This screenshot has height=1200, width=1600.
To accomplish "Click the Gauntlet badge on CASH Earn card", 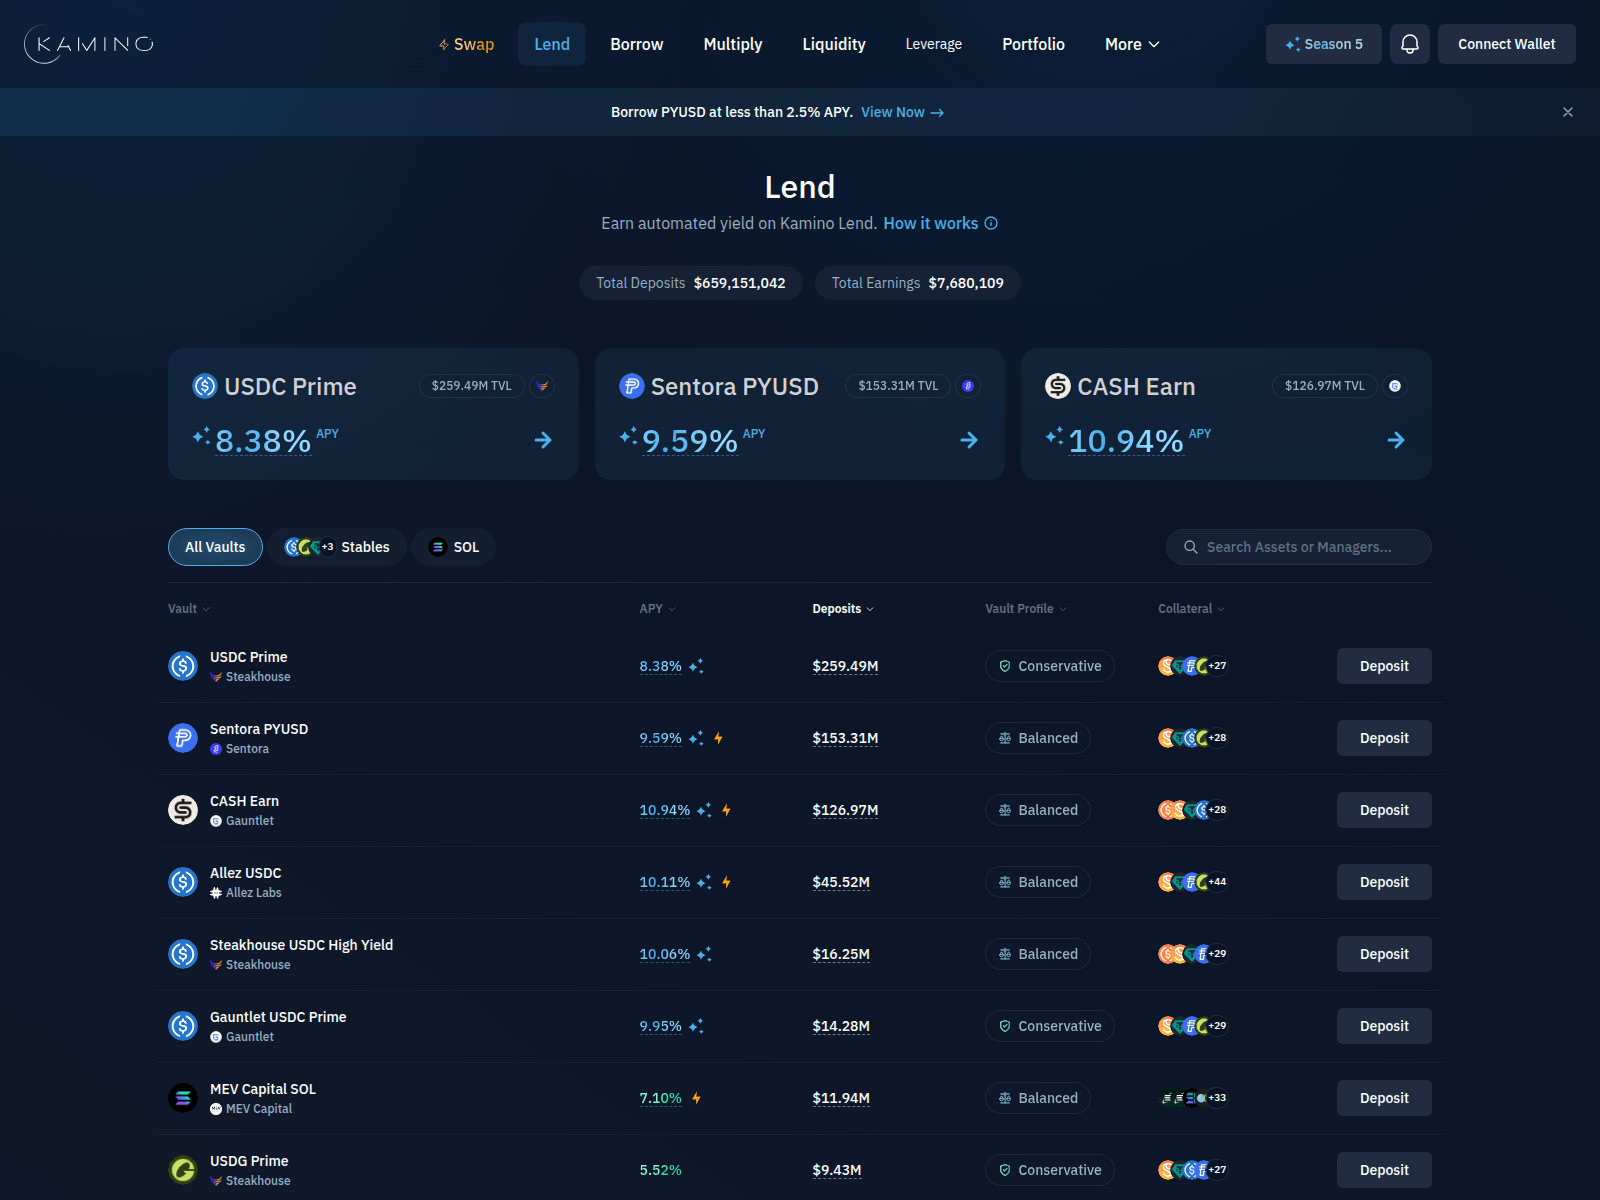I will click(1395, 386).
